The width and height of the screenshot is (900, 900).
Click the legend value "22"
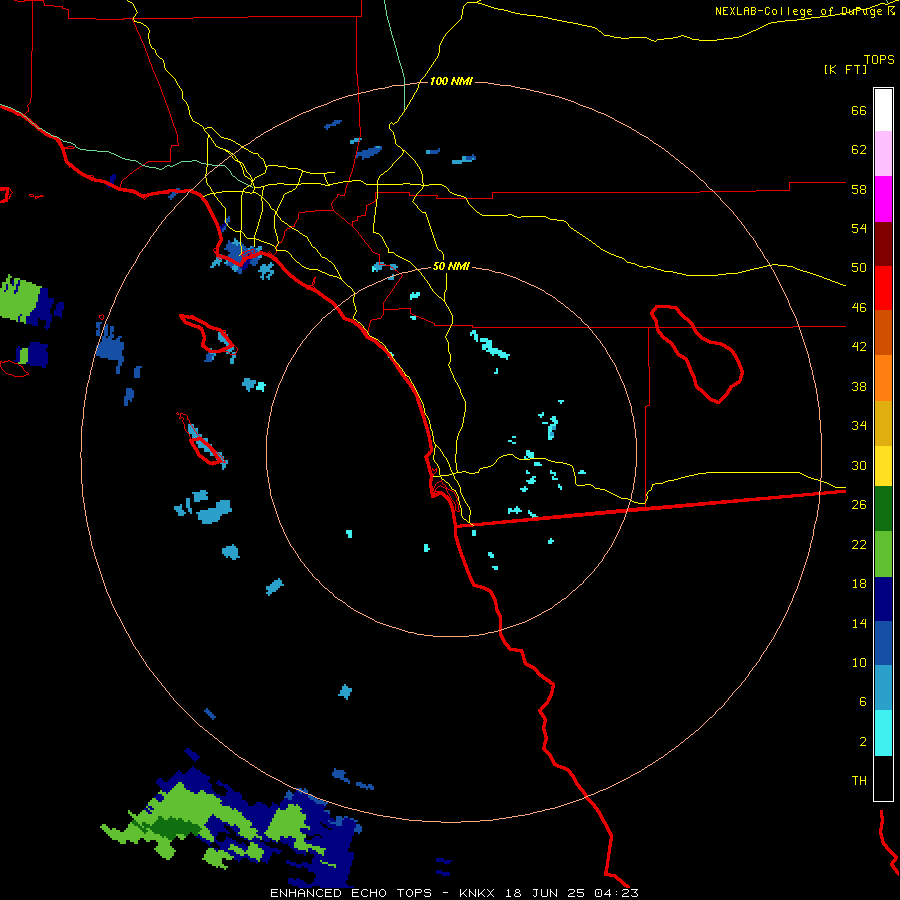[x=859, y=544]
